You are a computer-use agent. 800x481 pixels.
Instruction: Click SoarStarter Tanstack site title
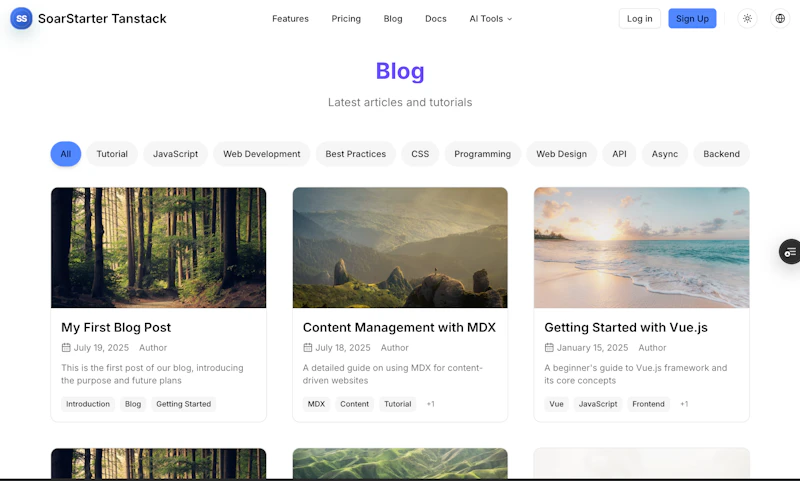pos(102,18)
